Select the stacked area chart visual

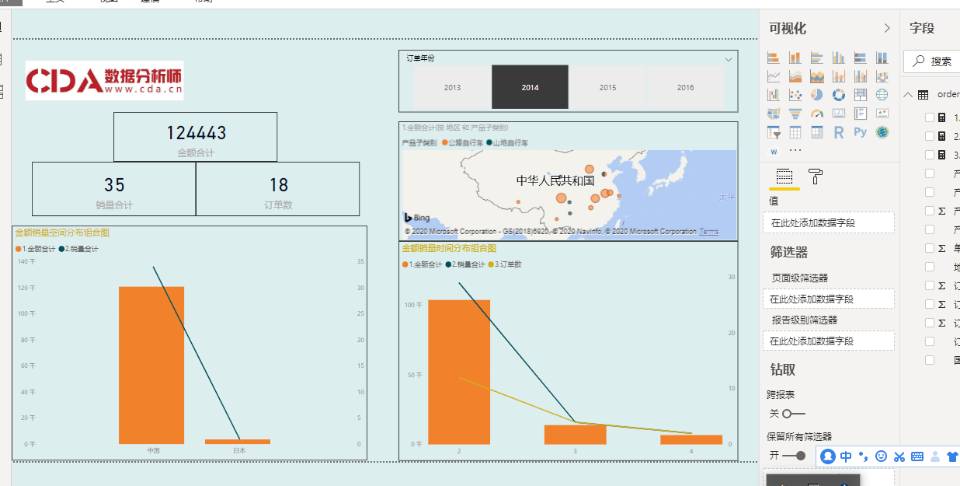817,77
